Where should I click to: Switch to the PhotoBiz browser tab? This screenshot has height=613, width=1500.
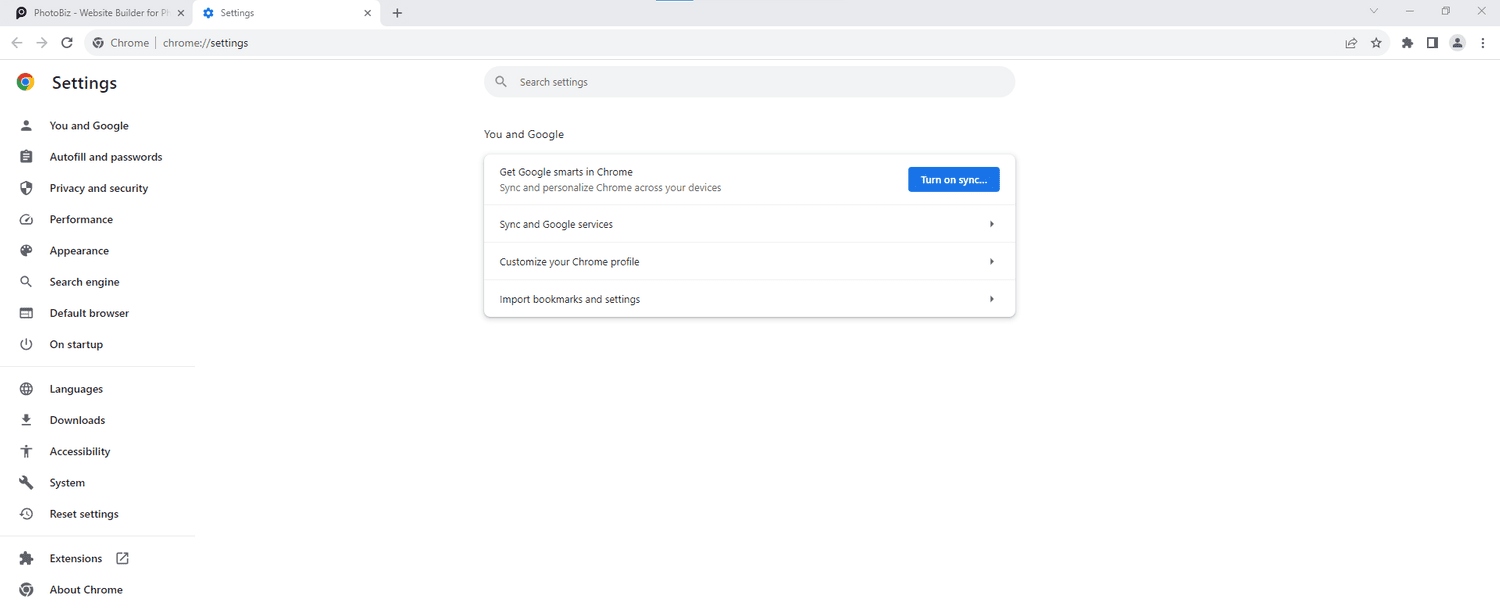click(95, 13)
